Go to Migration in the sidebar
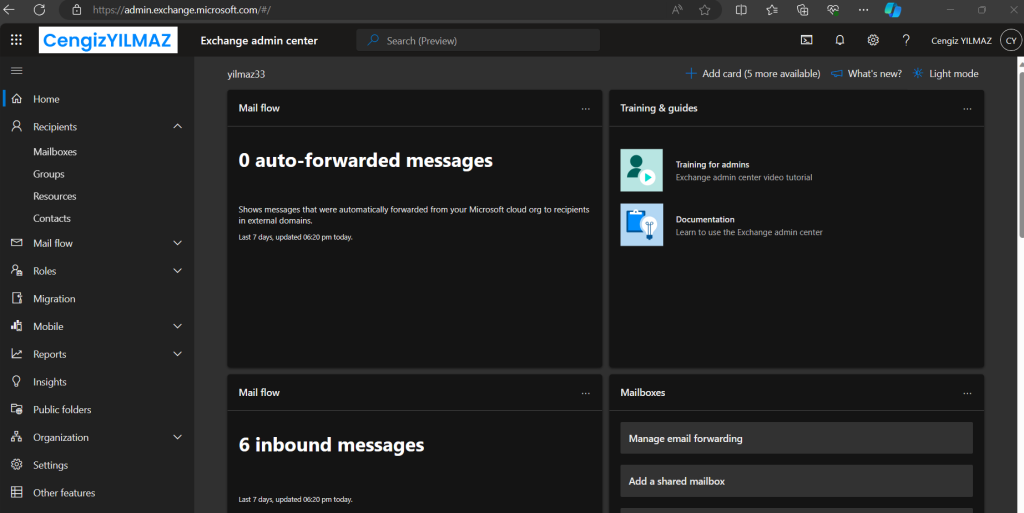Image resolution: width=1024 pixels, height=513 pixels. click(54, 299)
